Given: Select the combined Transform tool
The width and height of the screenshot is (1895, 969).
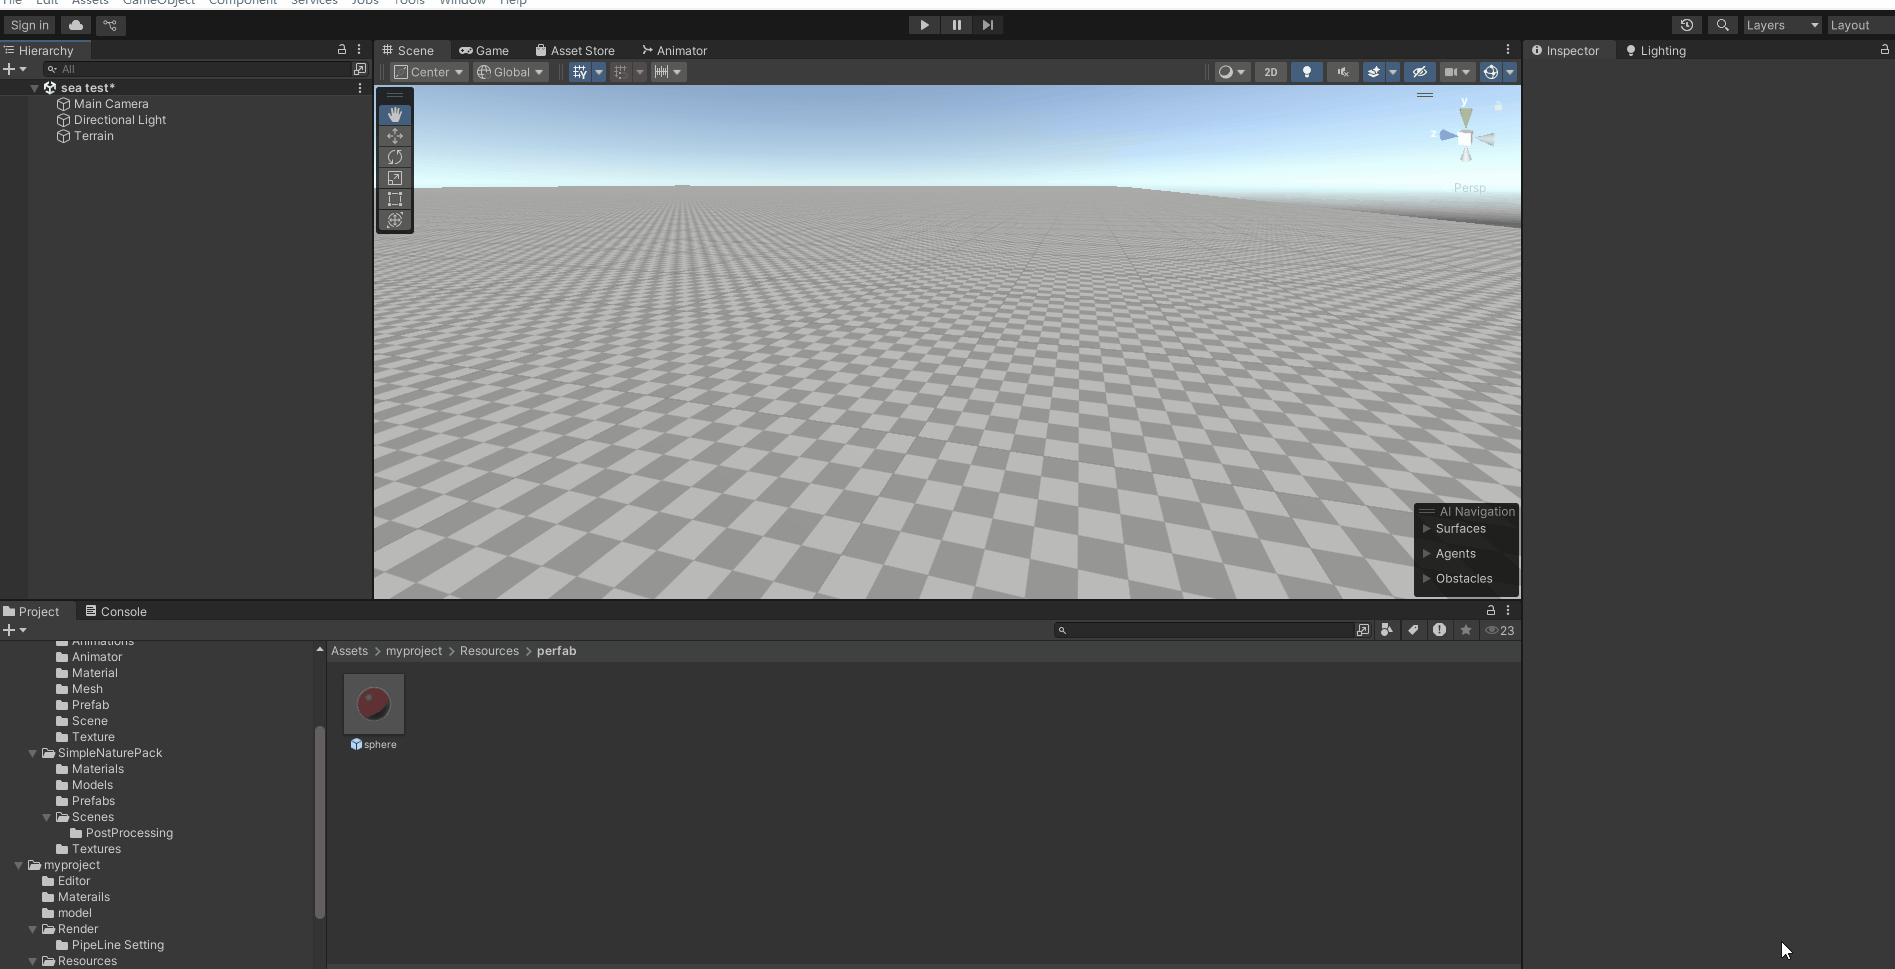Looking at the screenshot, I should tap(395, 220).
